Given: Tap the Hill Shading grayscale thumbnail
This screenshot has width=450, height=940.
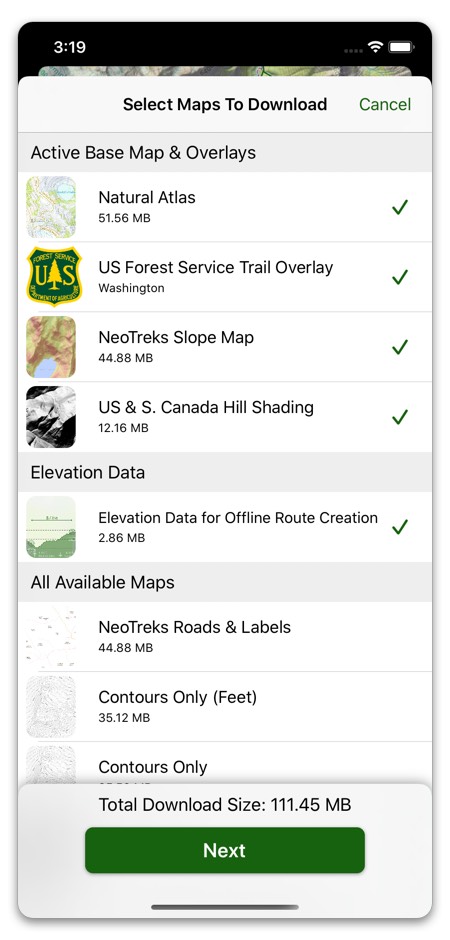Looking at the screenshot, I should 51,417.
